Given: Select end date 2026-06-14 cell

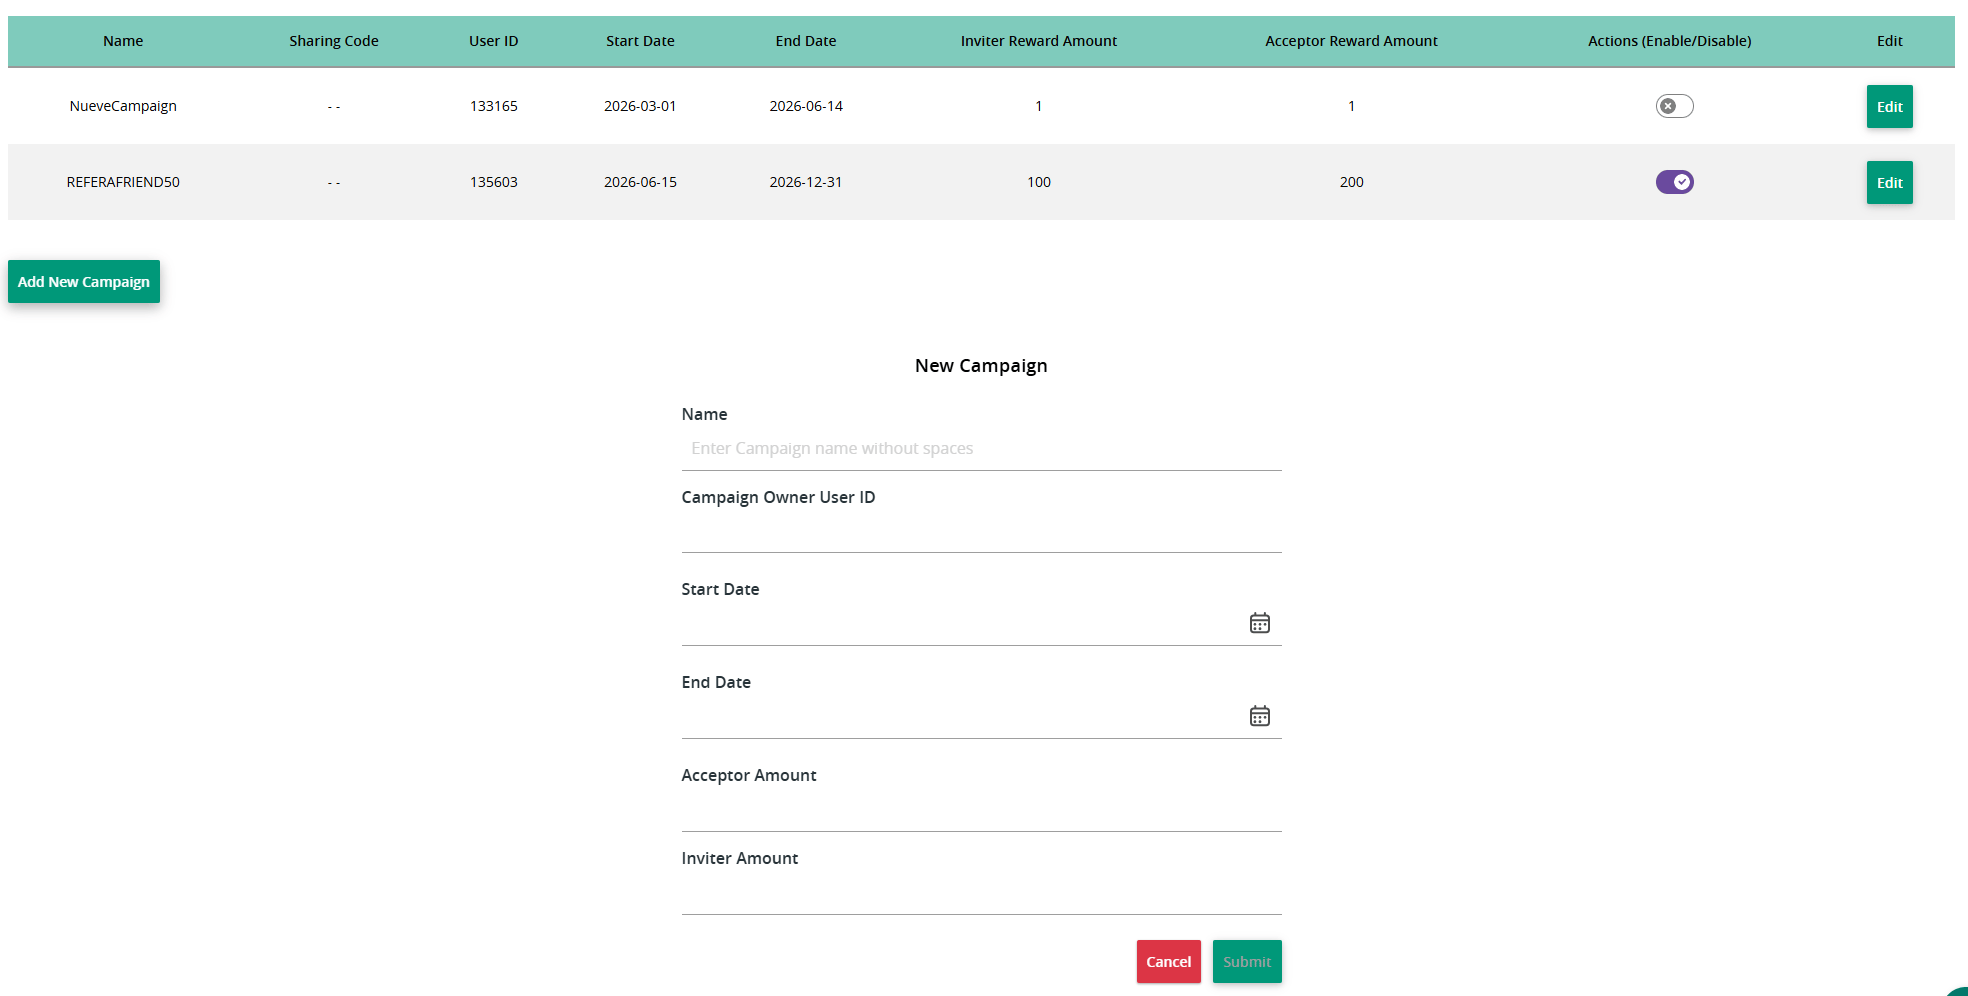Looking at the screenshot, I should coord(806,106).
